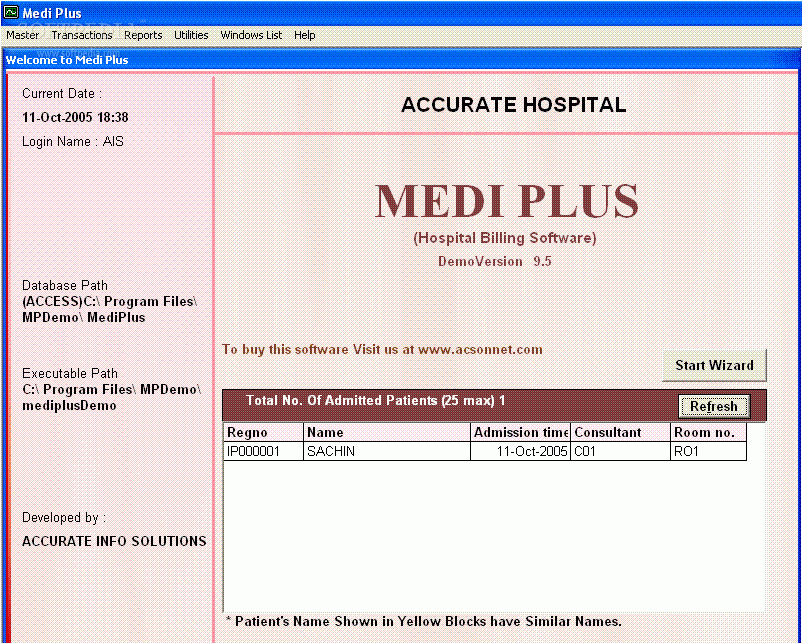Refresh the admitted patients list
Viewport: 802px width, 643px height.
point(714,407)
